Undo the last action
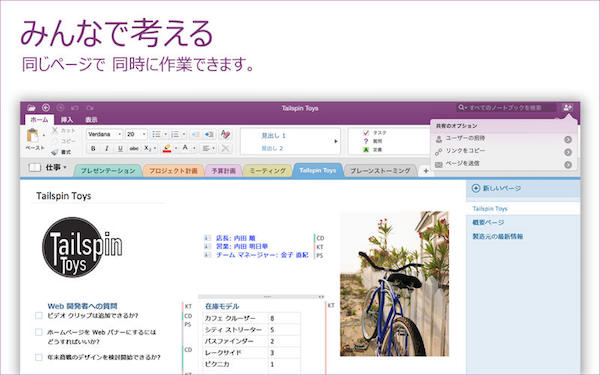 click(75, 108)
